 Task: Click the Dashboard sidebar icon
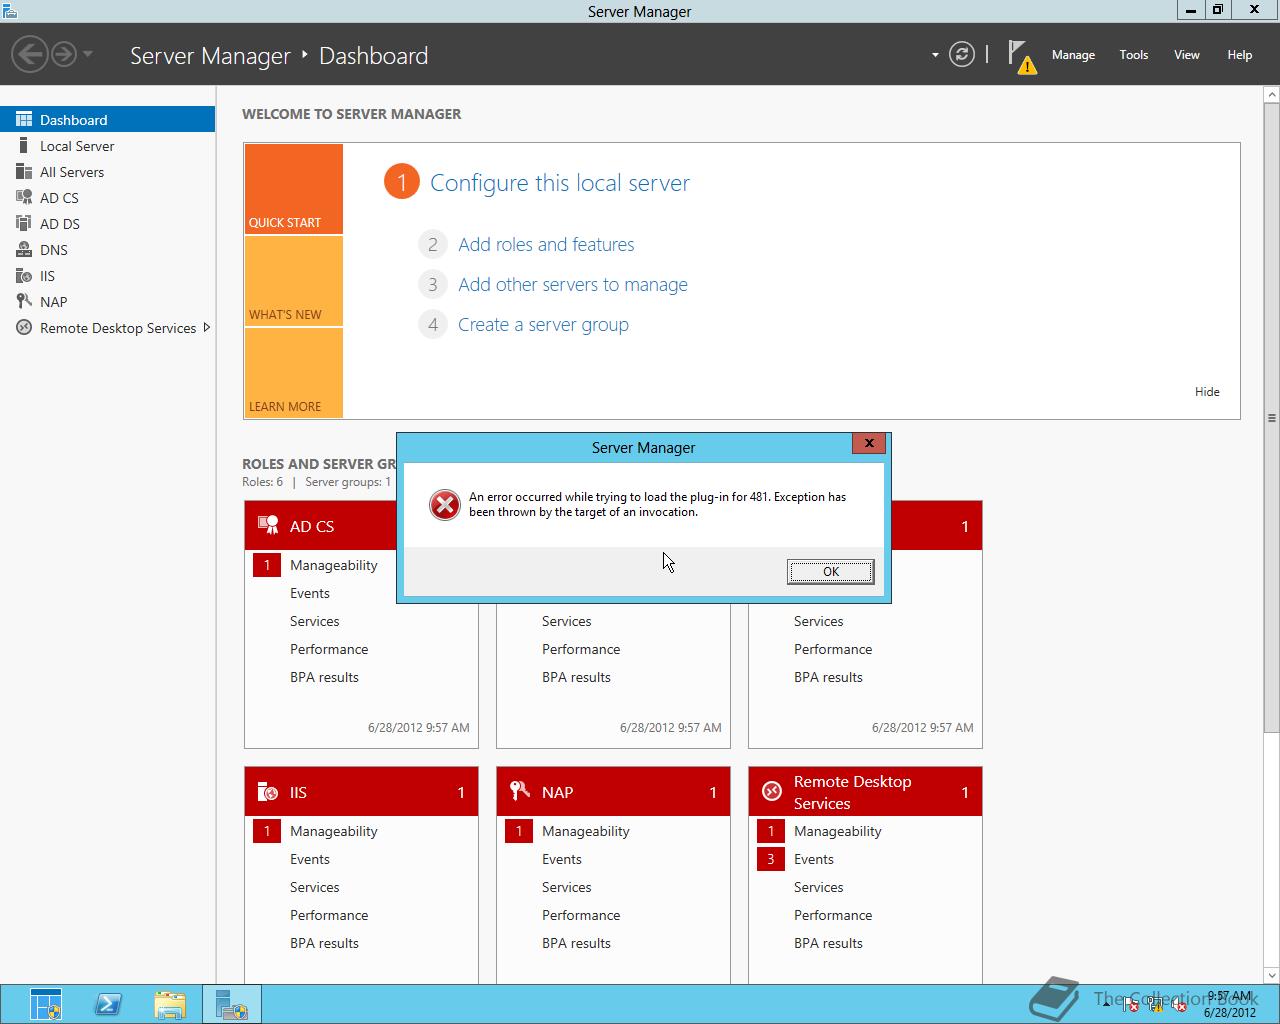[x=24, y=119]
